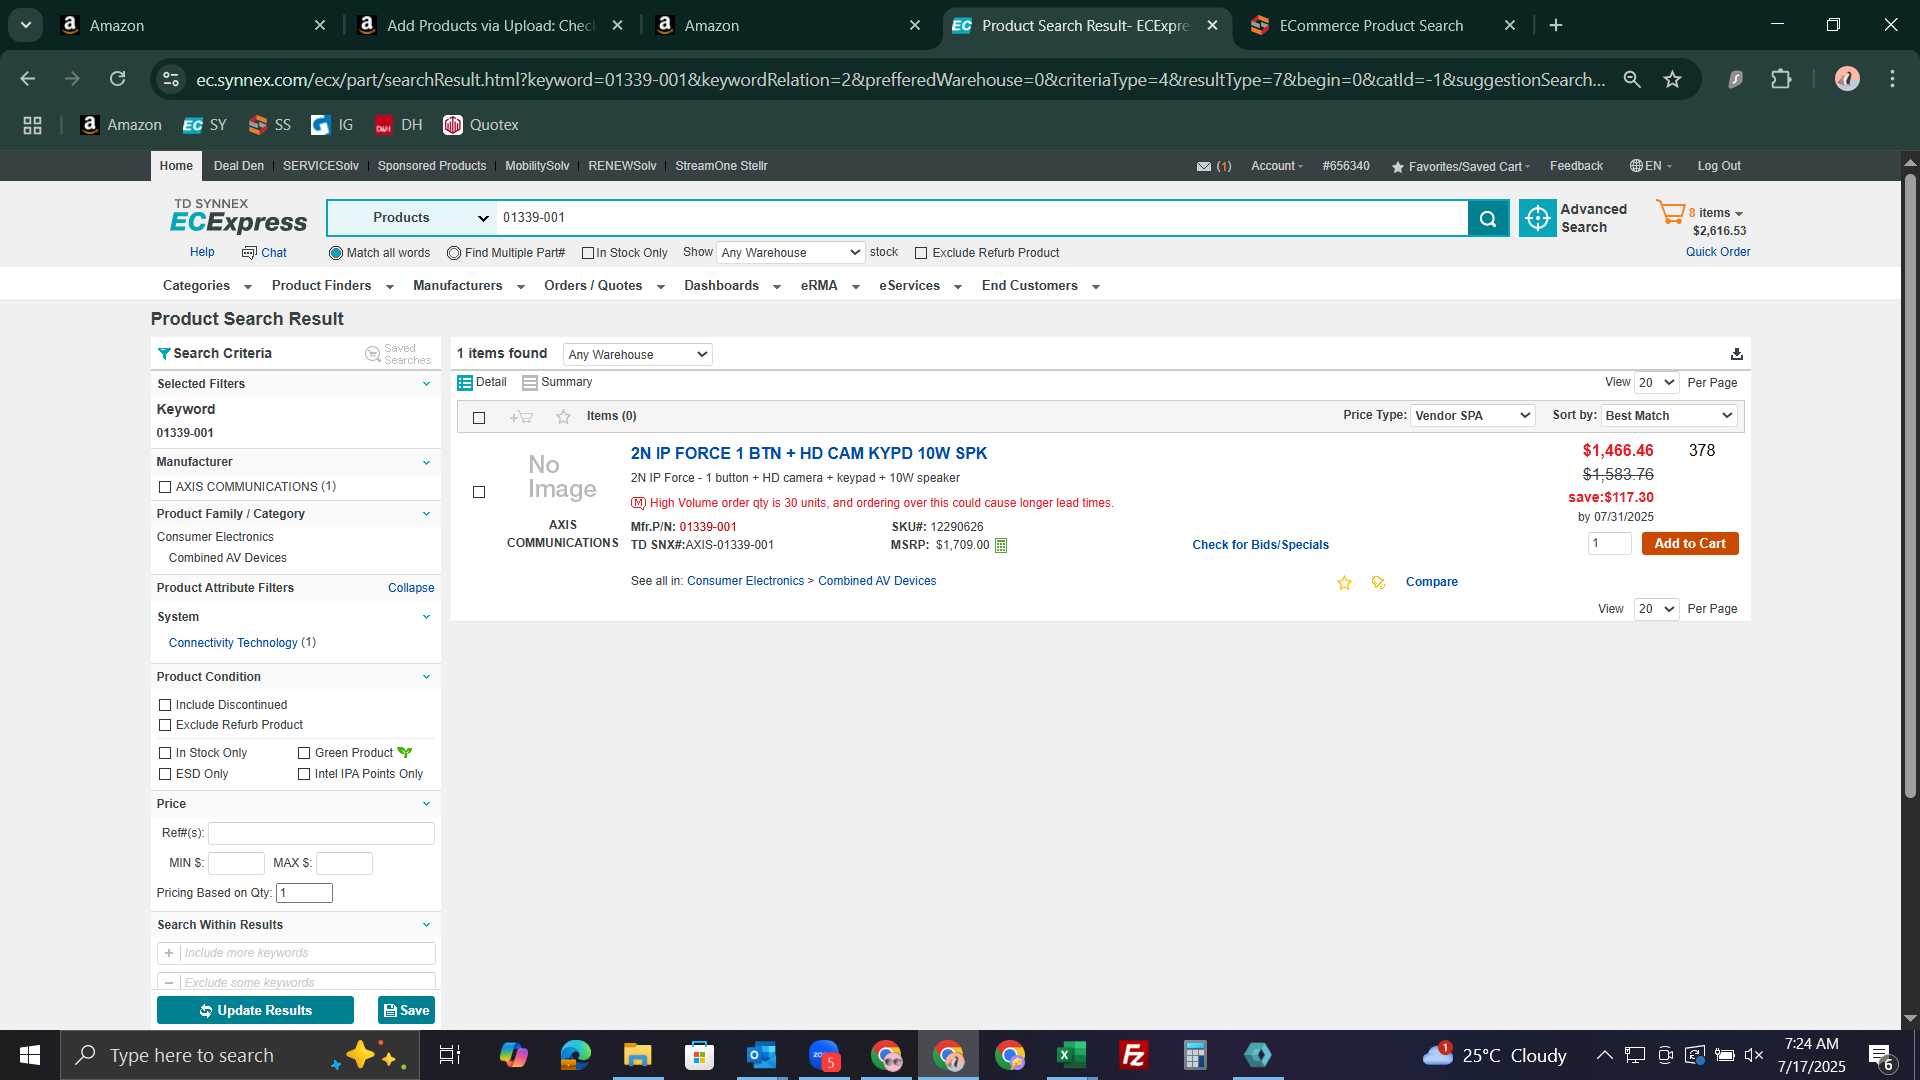Check Include Discontinued option
Viewport: 1920px width, 1080px height.
(165, 705)
